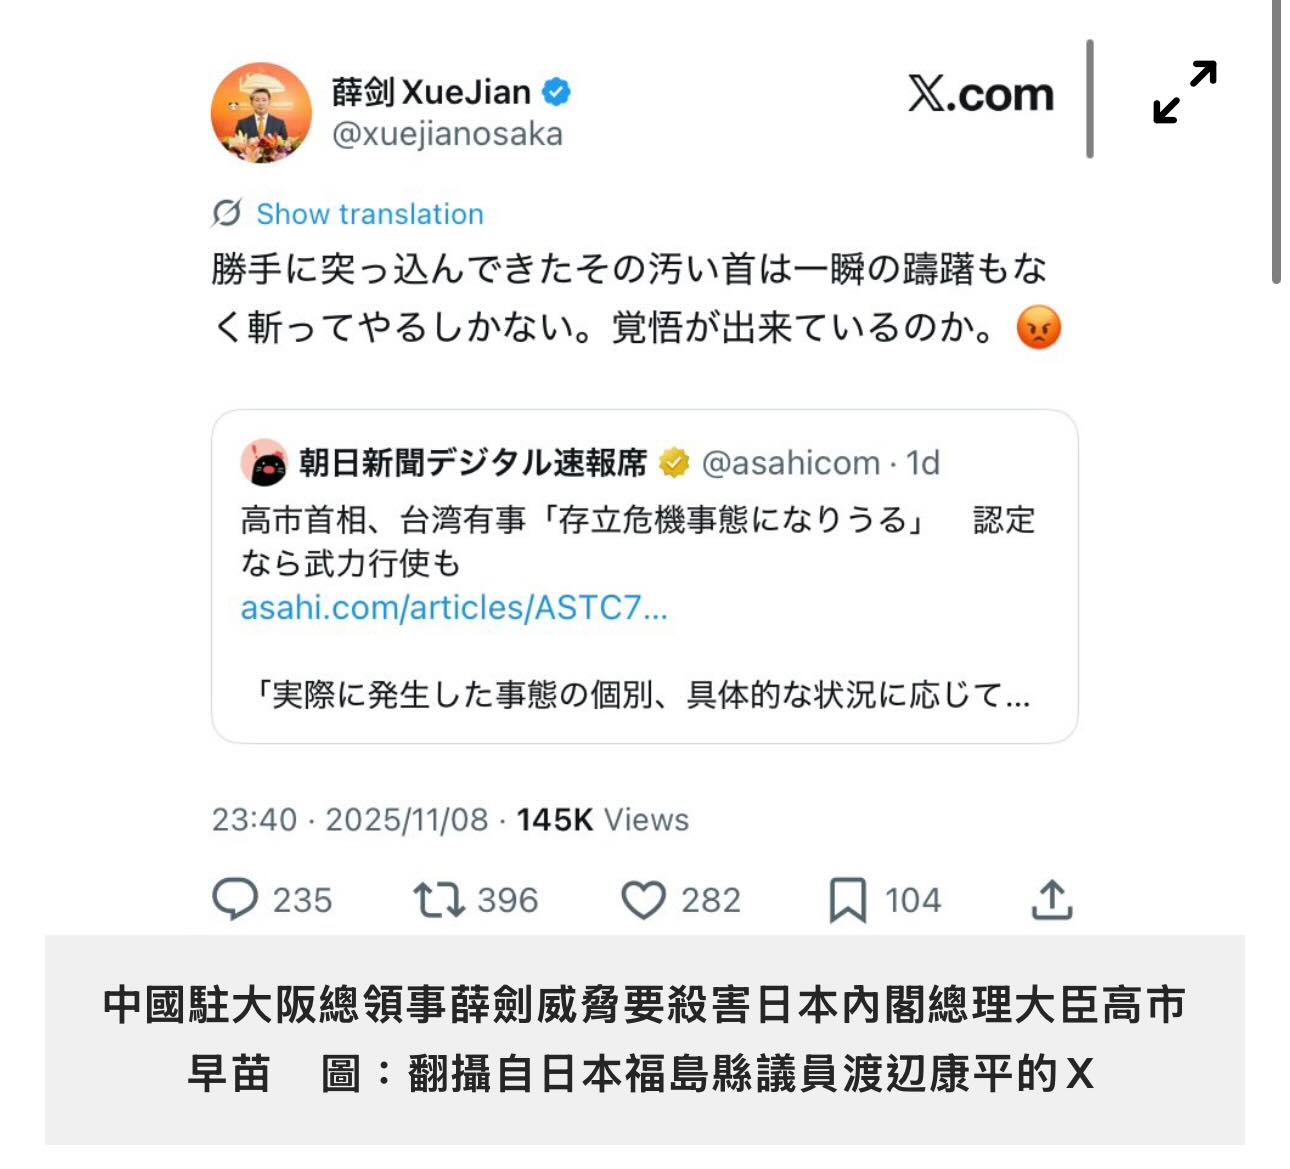Click the gold verified badge beside 朝日新聞
The width and height of the screenshot is (1290, 1169).
point(674,462)
